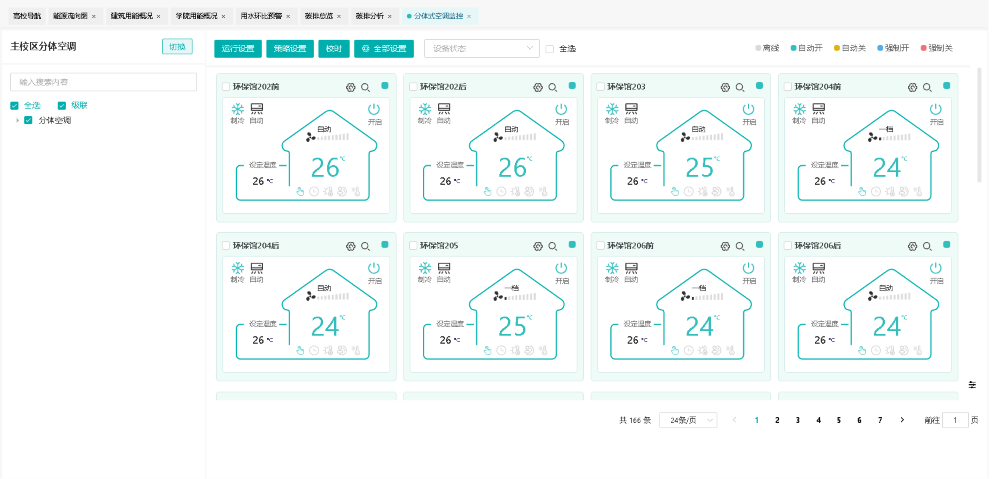This screenshot has height=479, width=1000.
Task: Click power 开启 icon on 环保馆202后
Action: [562, 109]
